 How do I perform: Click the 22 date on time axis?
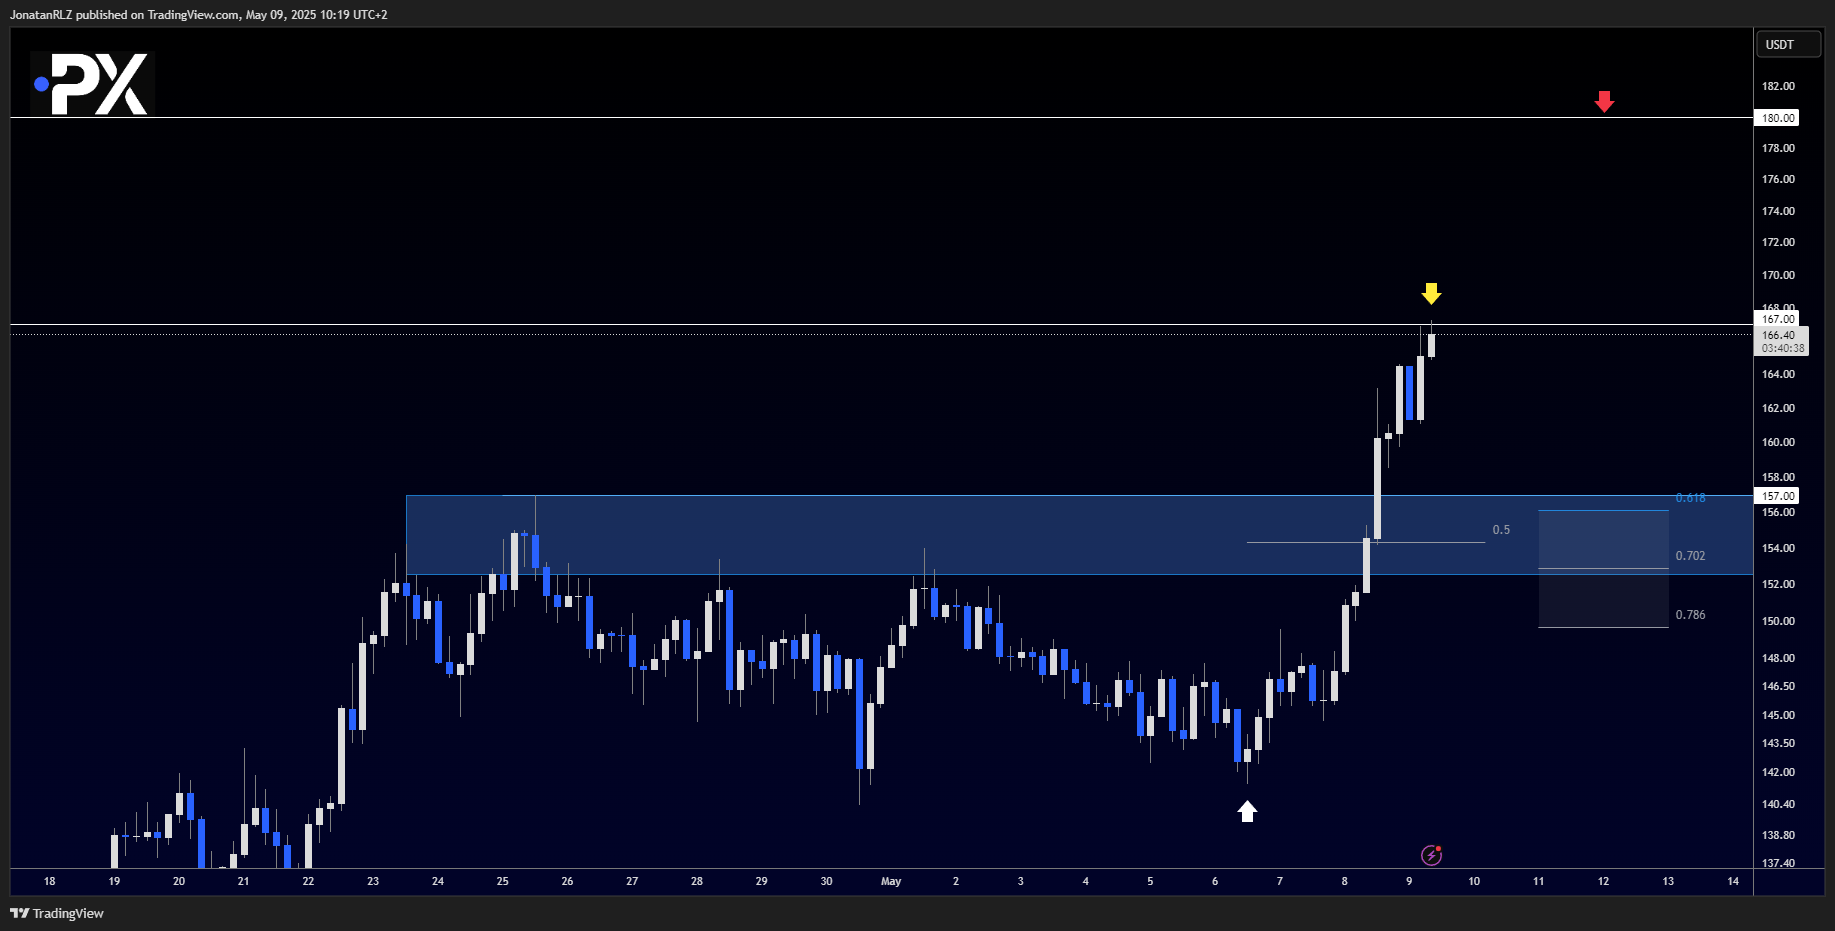(308, 881)
